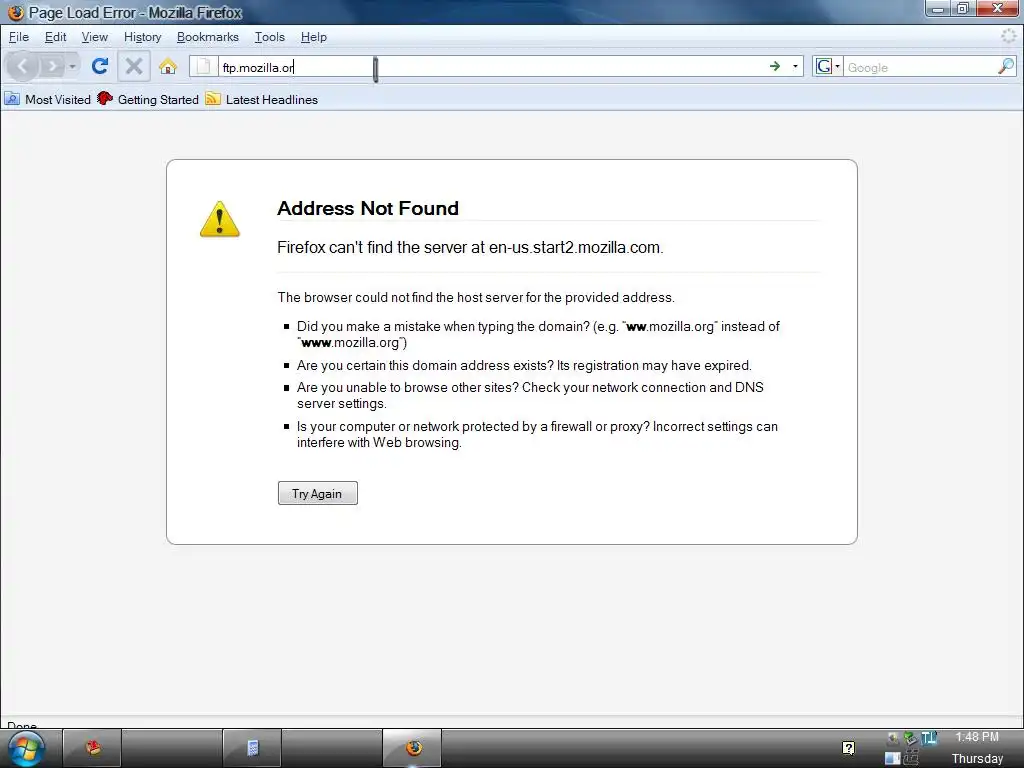Click the Back navigation arrow
This screenshot has width=1024, height=768.
coord(23,66)
